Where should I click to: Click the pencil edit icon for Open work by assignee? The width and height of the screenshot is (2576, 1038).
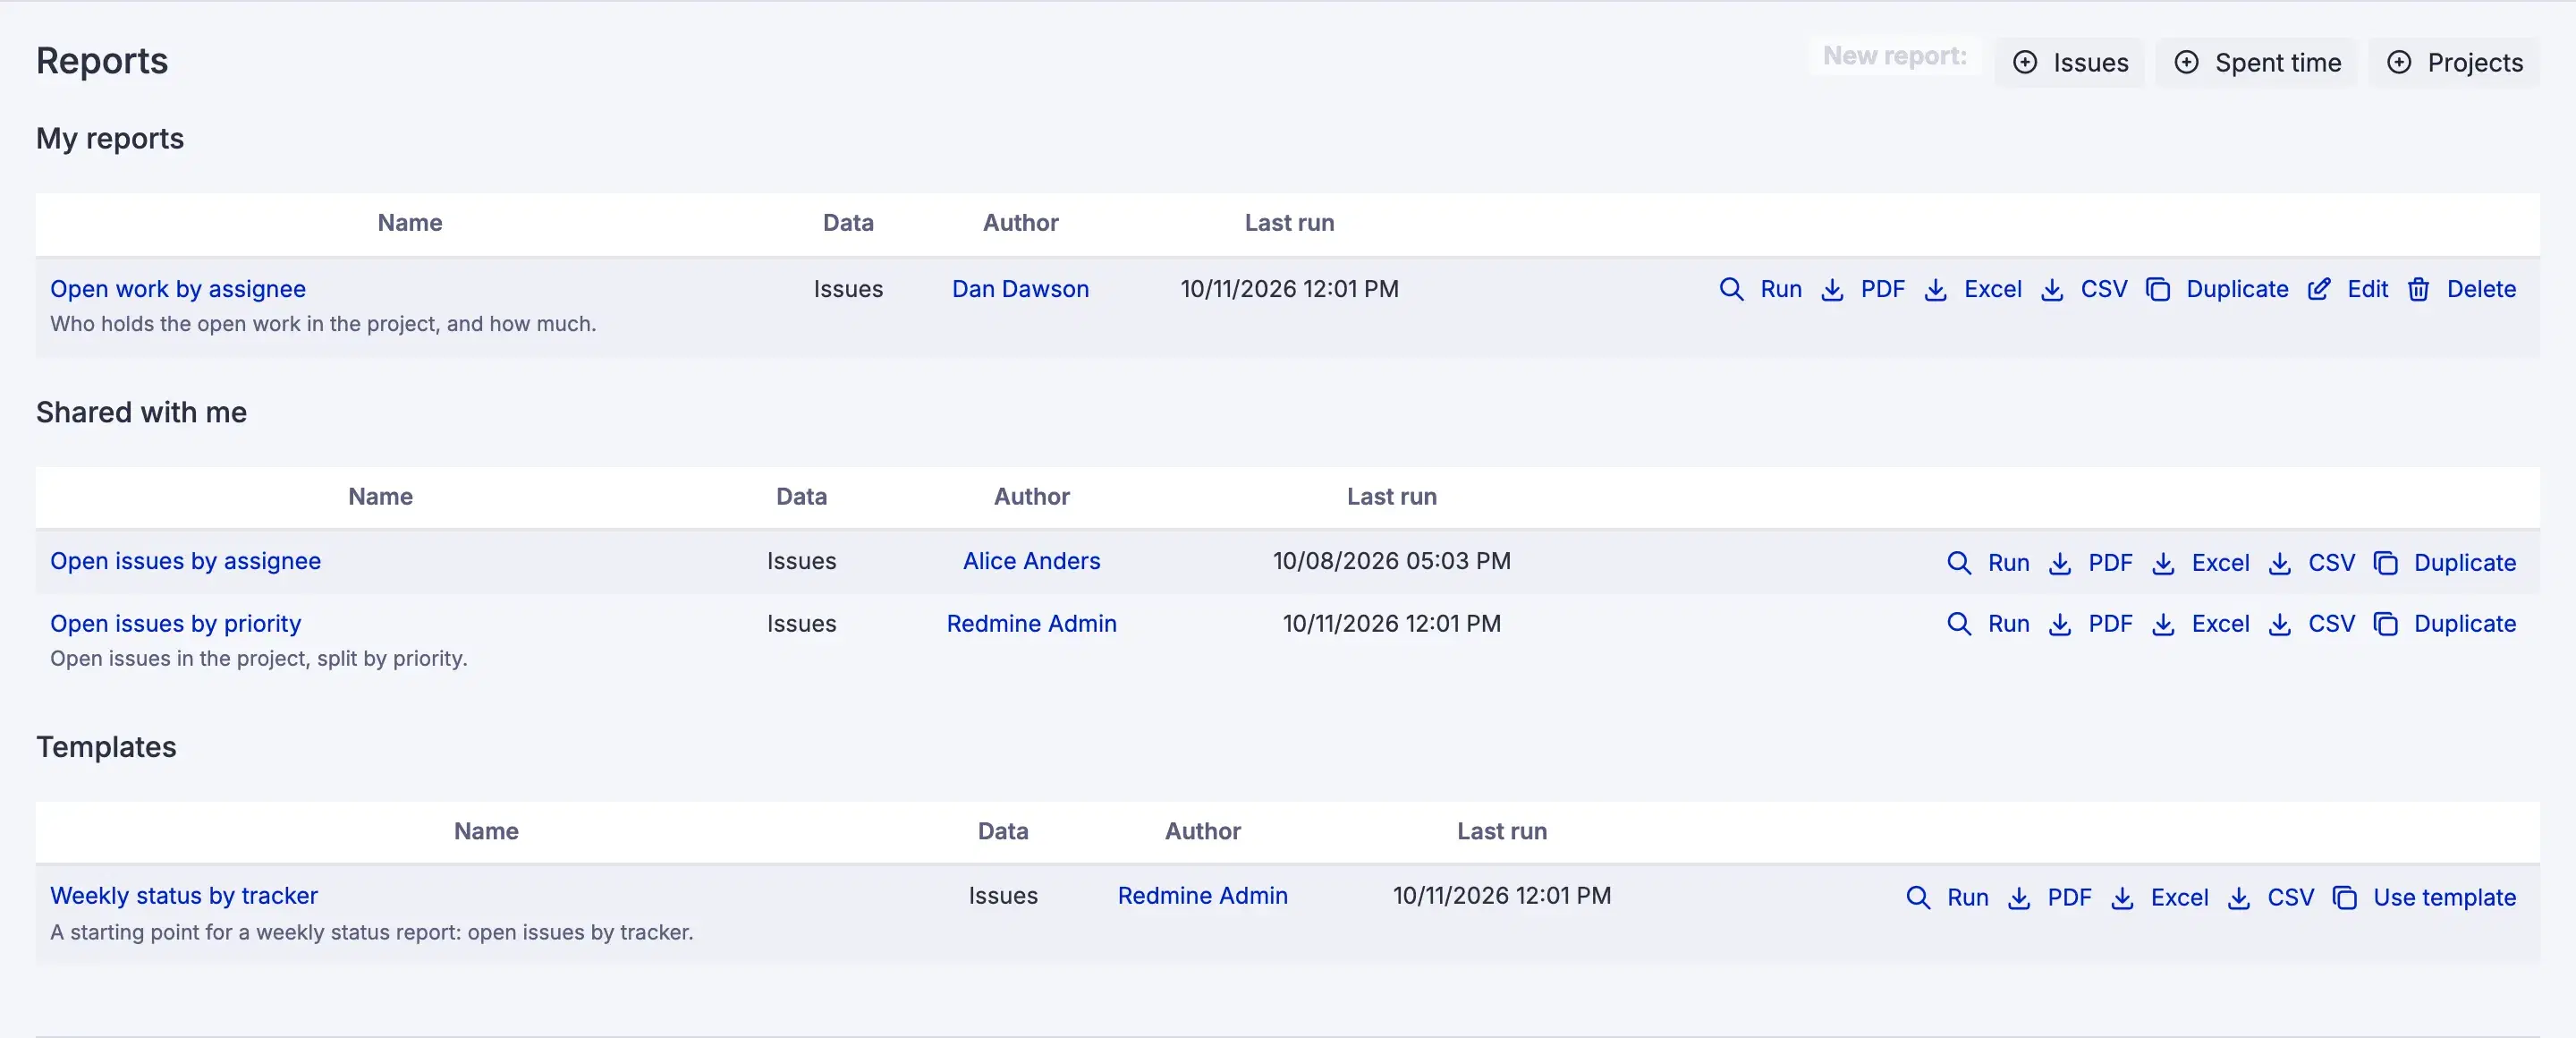click(2319, 289)
